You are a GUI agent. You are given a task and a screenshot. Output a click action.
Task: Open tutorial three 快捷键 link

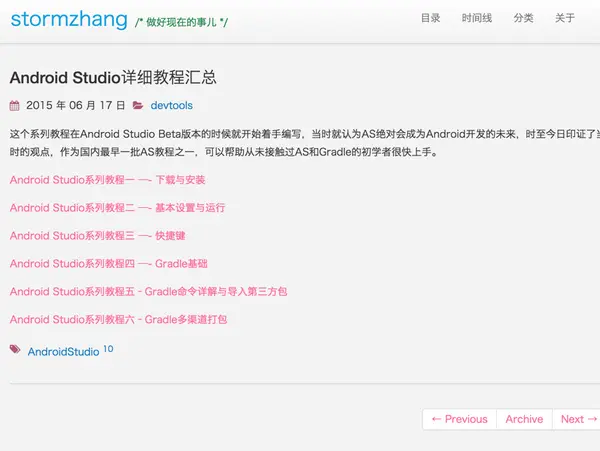pyautogui.click(x=98, y=236)
